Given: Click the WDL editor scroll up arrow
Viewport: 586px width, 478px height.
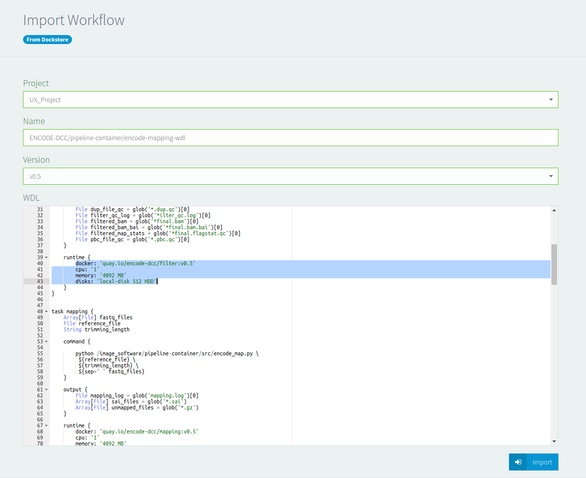Looking at the screenshot, I should point(554,210).
